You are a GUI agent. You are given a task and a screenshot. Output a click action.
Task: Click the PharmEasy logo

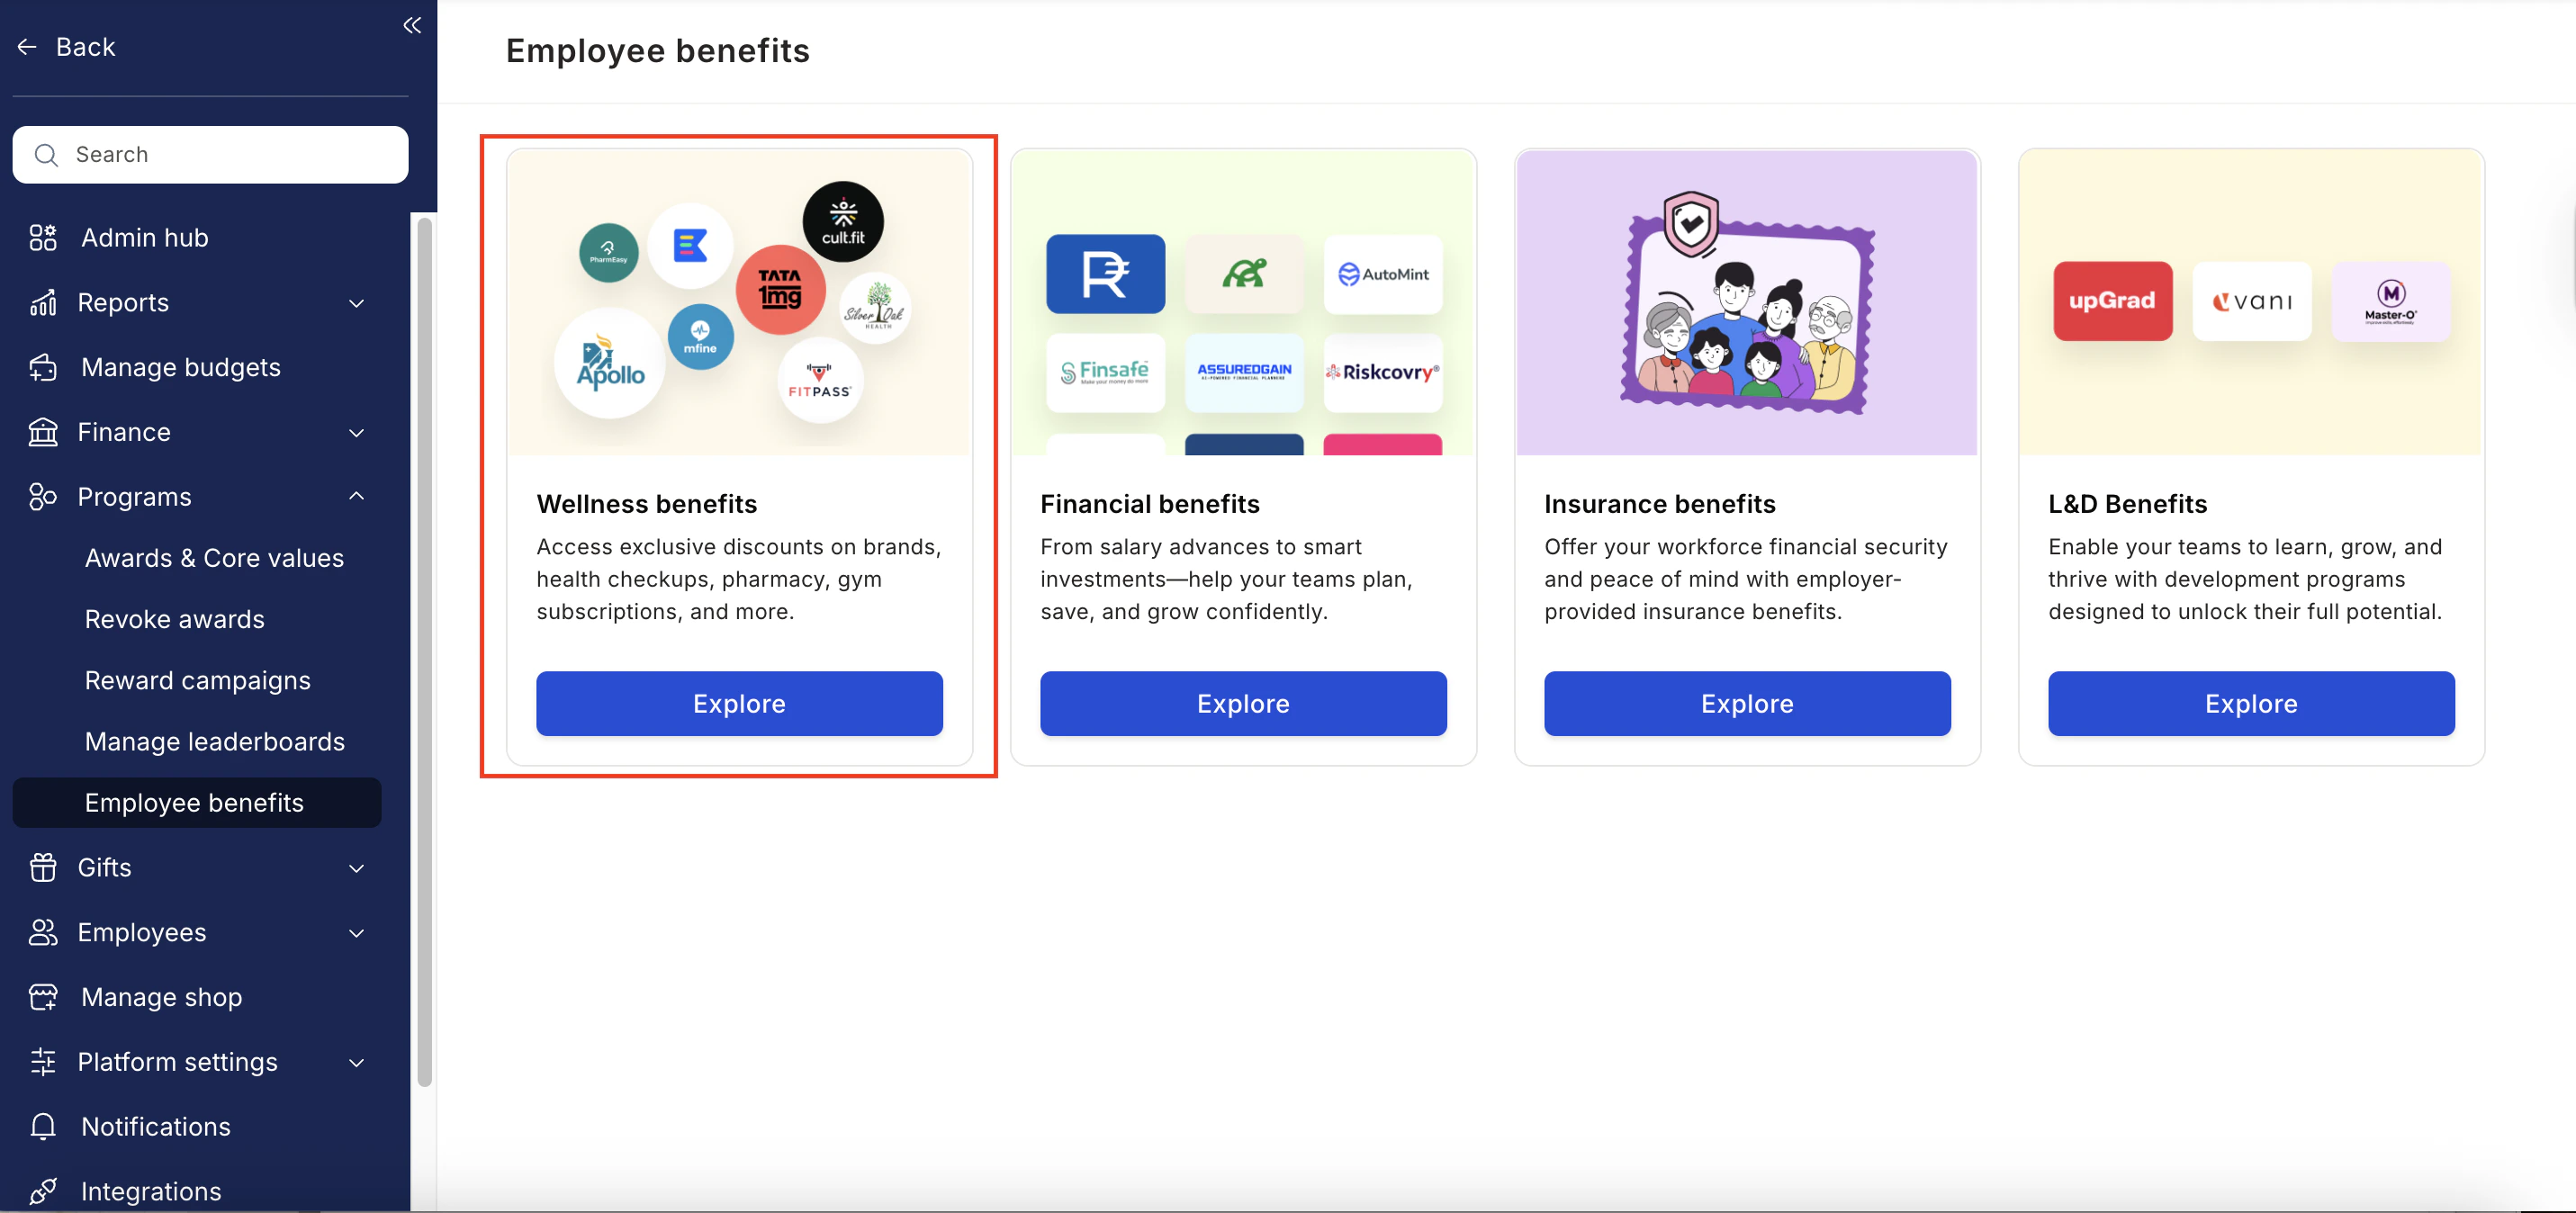click(608, 253)
